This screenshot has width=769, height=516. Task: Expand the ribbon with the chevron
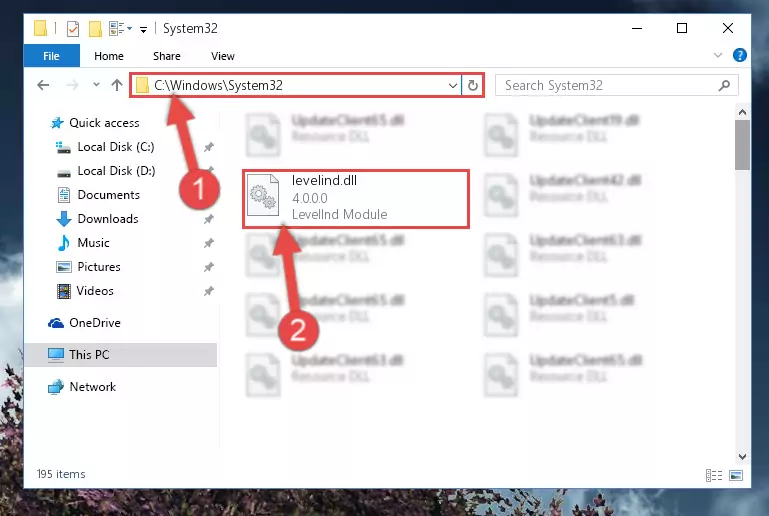click(x=718, y=55)
